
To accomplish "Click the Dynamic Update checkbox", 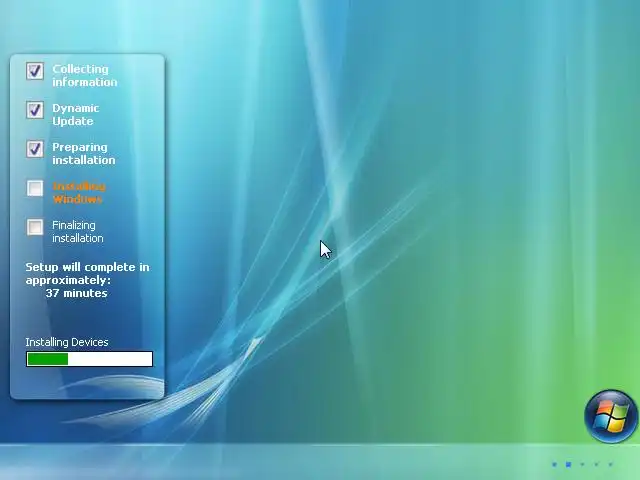I will (x=35, y=110).
